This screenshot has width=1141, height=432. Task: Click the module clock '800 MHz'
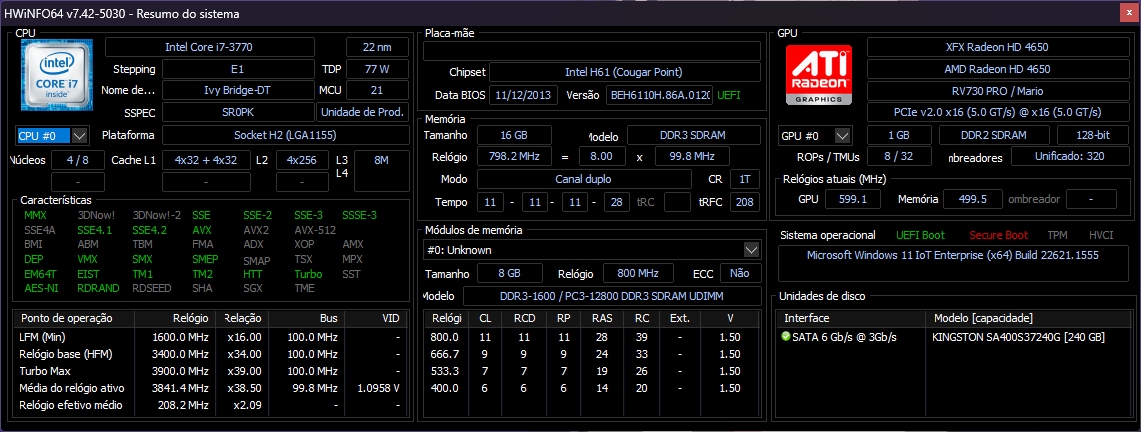point(638,273)
